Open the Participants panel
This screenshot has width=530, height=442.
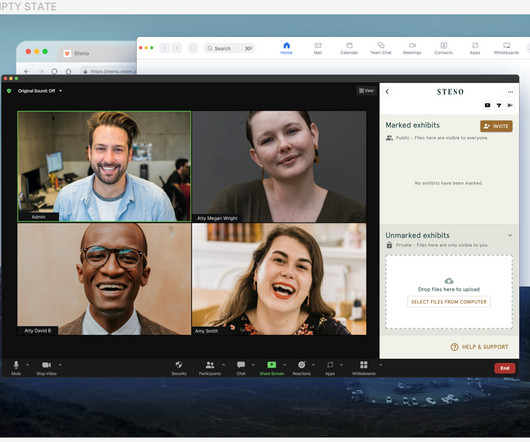(x=210, y=368)
